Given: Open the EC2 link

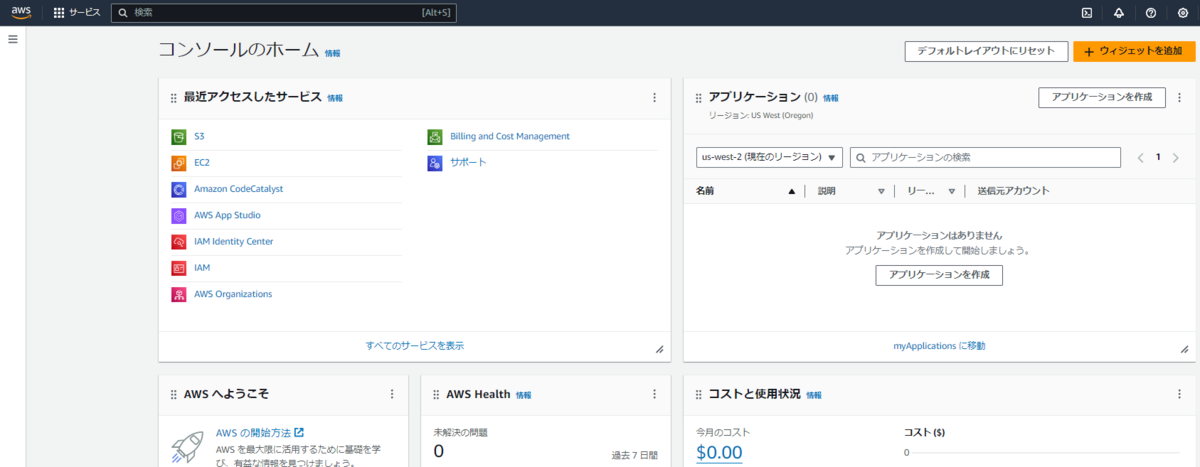Looking at the screenshot, I should coord(202,162).
